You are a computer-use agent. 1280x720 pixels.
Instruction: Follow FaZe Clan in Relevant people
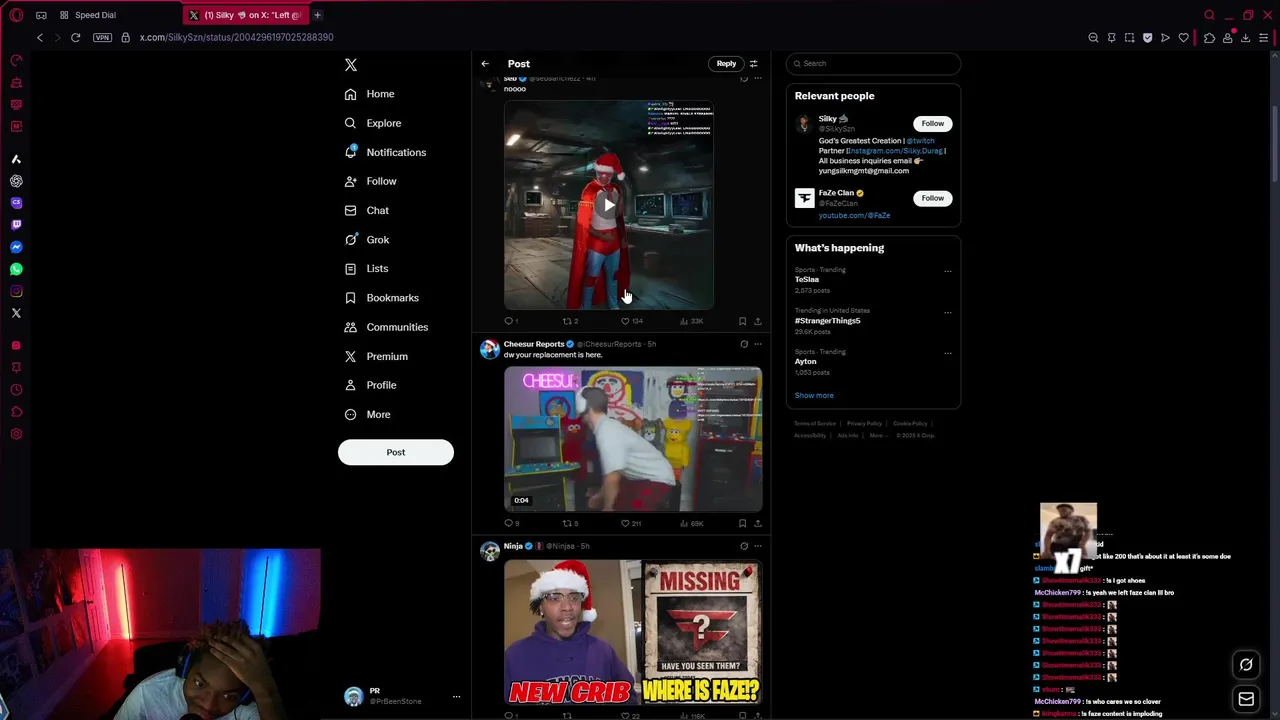tap(932, 198)
